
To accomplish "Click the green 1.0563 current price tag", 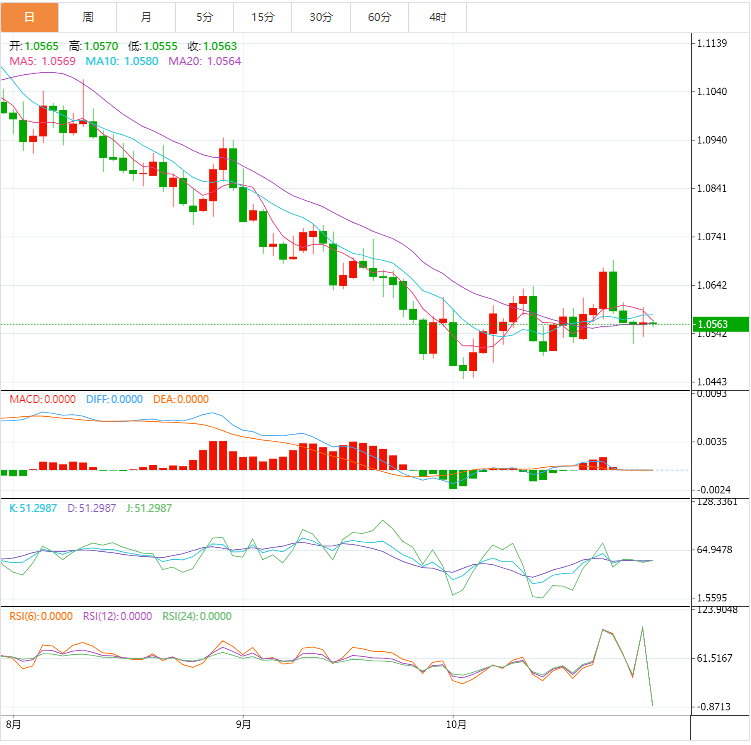I will [718, 324].
